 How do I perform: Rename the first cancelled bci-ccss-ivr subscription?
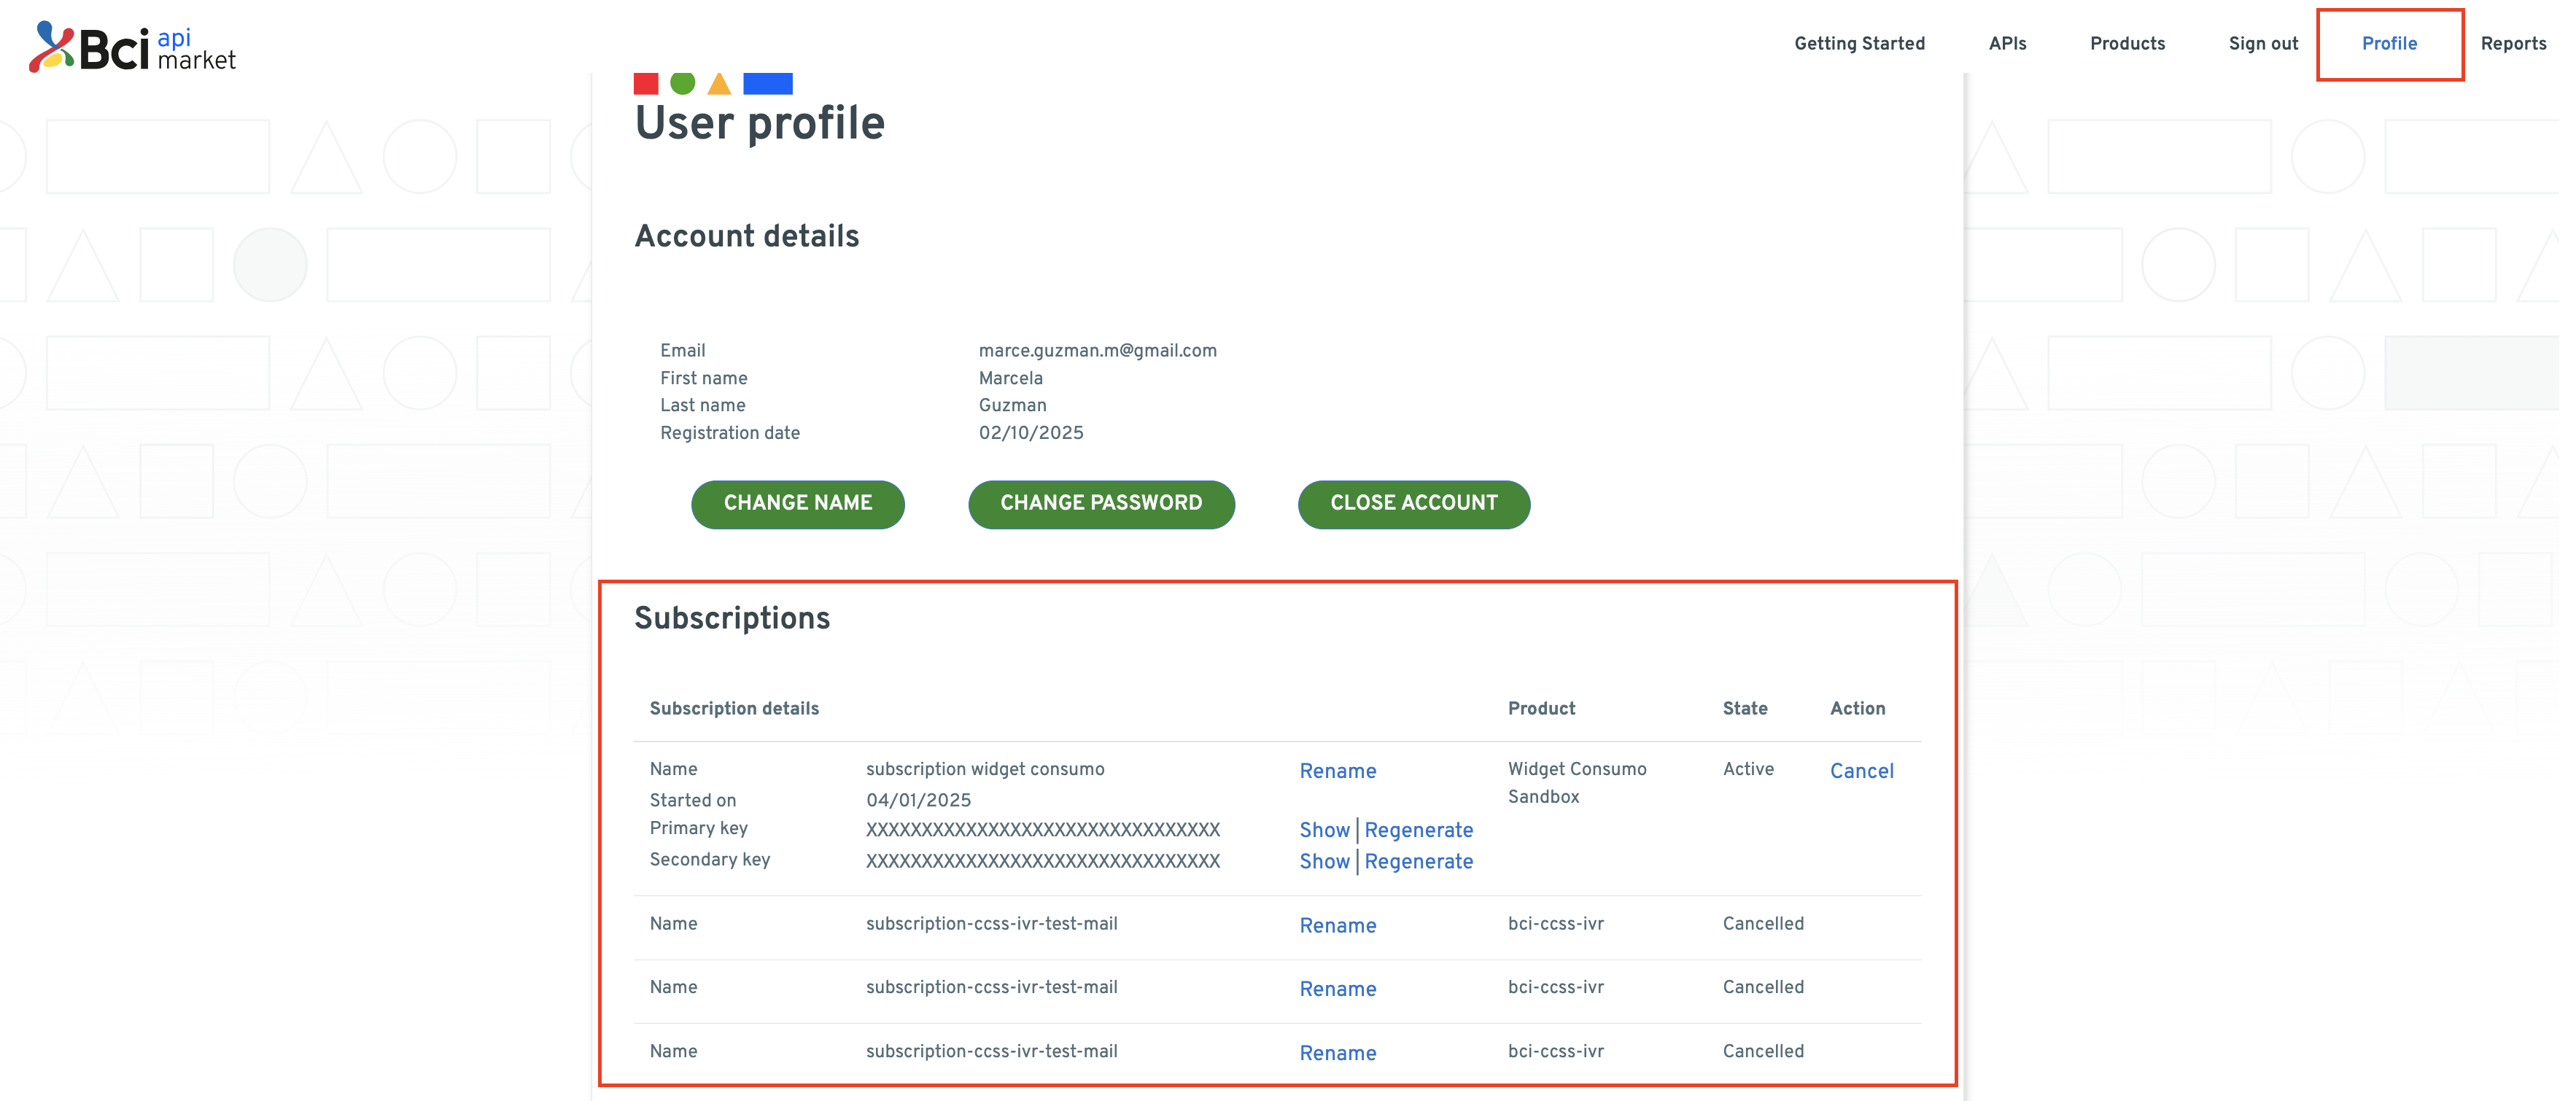pos(1337,925)
